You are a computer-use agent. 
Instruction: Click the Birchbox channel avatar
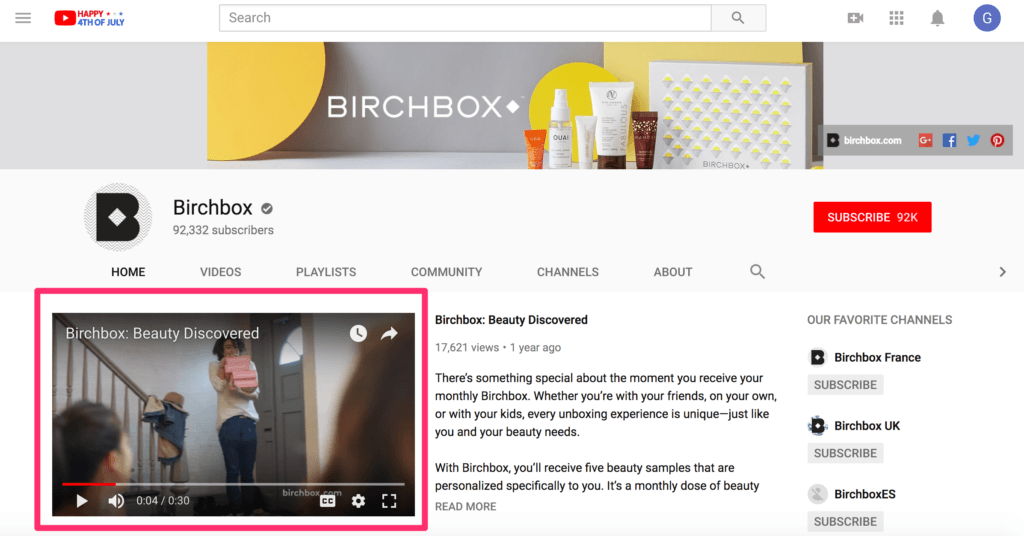pos(118,217)
